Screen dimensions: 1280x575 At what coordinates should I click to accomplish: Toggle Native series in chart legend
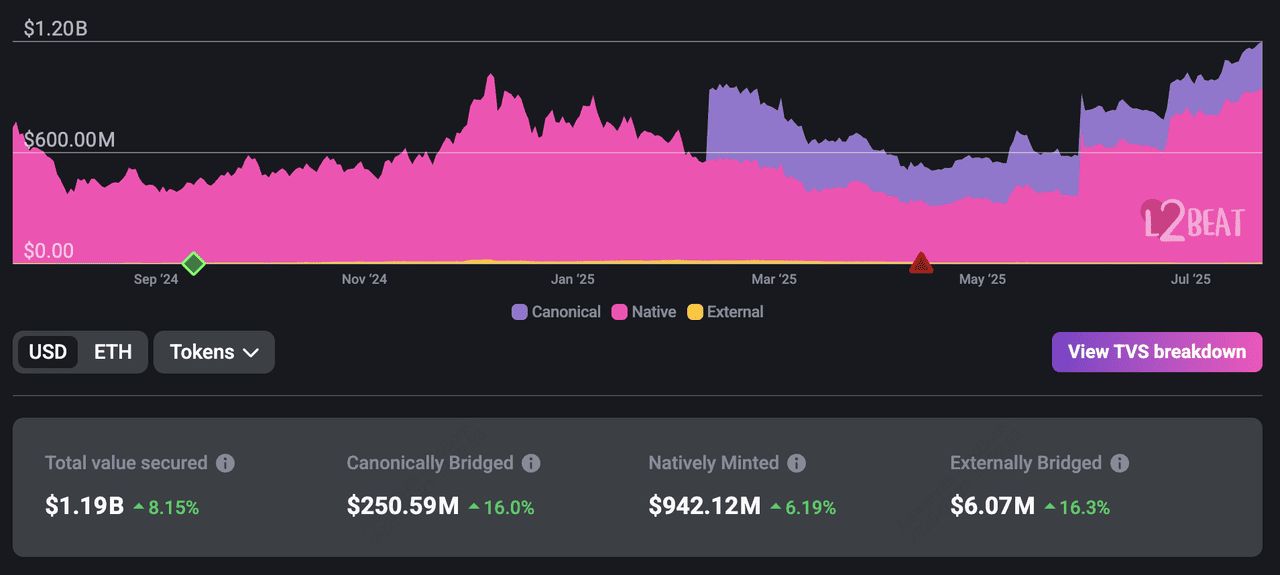(x=644, y=312)
